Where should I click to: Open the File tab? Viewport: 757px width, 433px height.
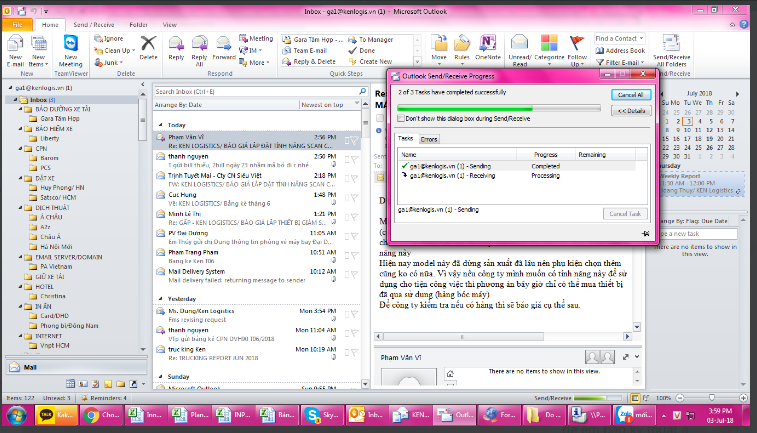click(x=17, y=25)
